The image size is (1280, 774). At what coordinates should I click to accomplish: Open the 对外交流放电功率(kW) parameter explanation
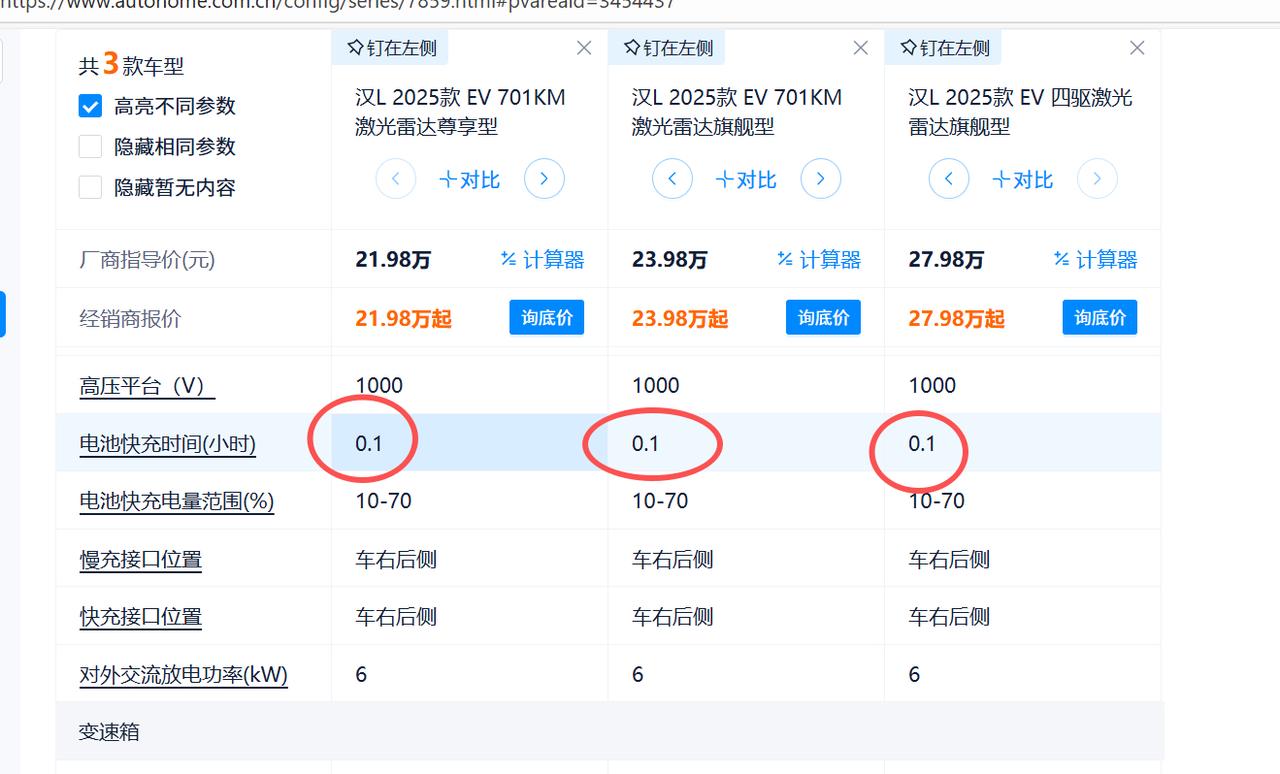pos(184,675)
